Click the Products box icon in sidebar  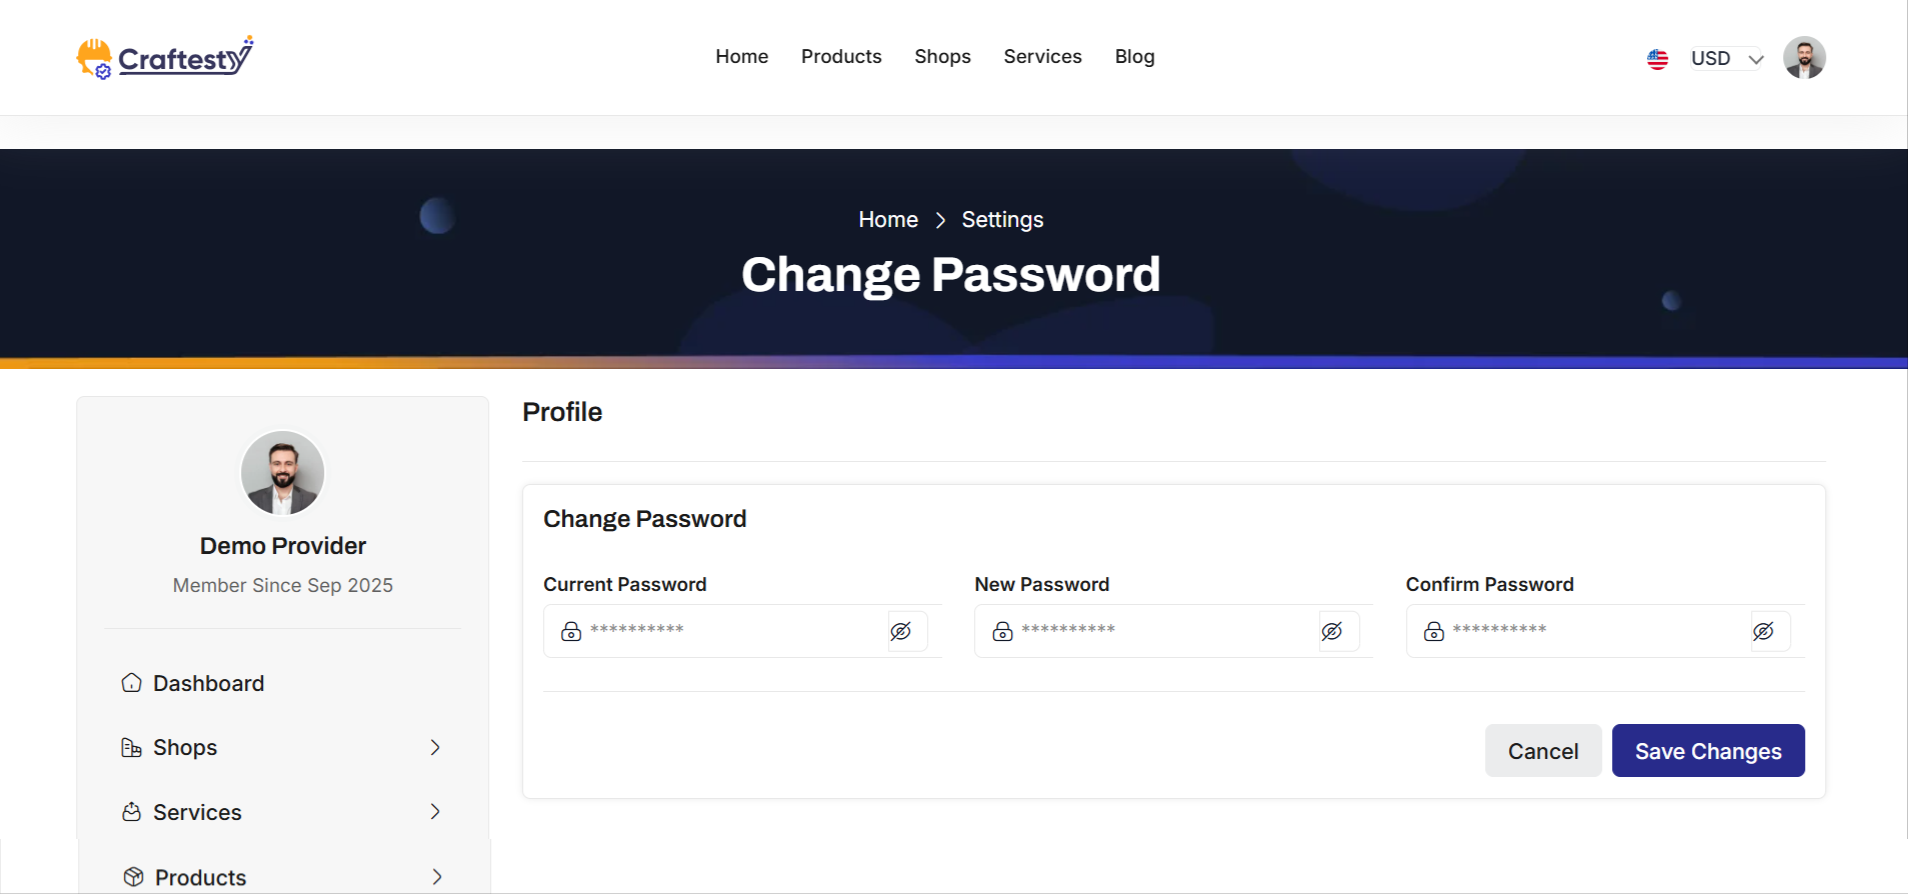(133, 877)
